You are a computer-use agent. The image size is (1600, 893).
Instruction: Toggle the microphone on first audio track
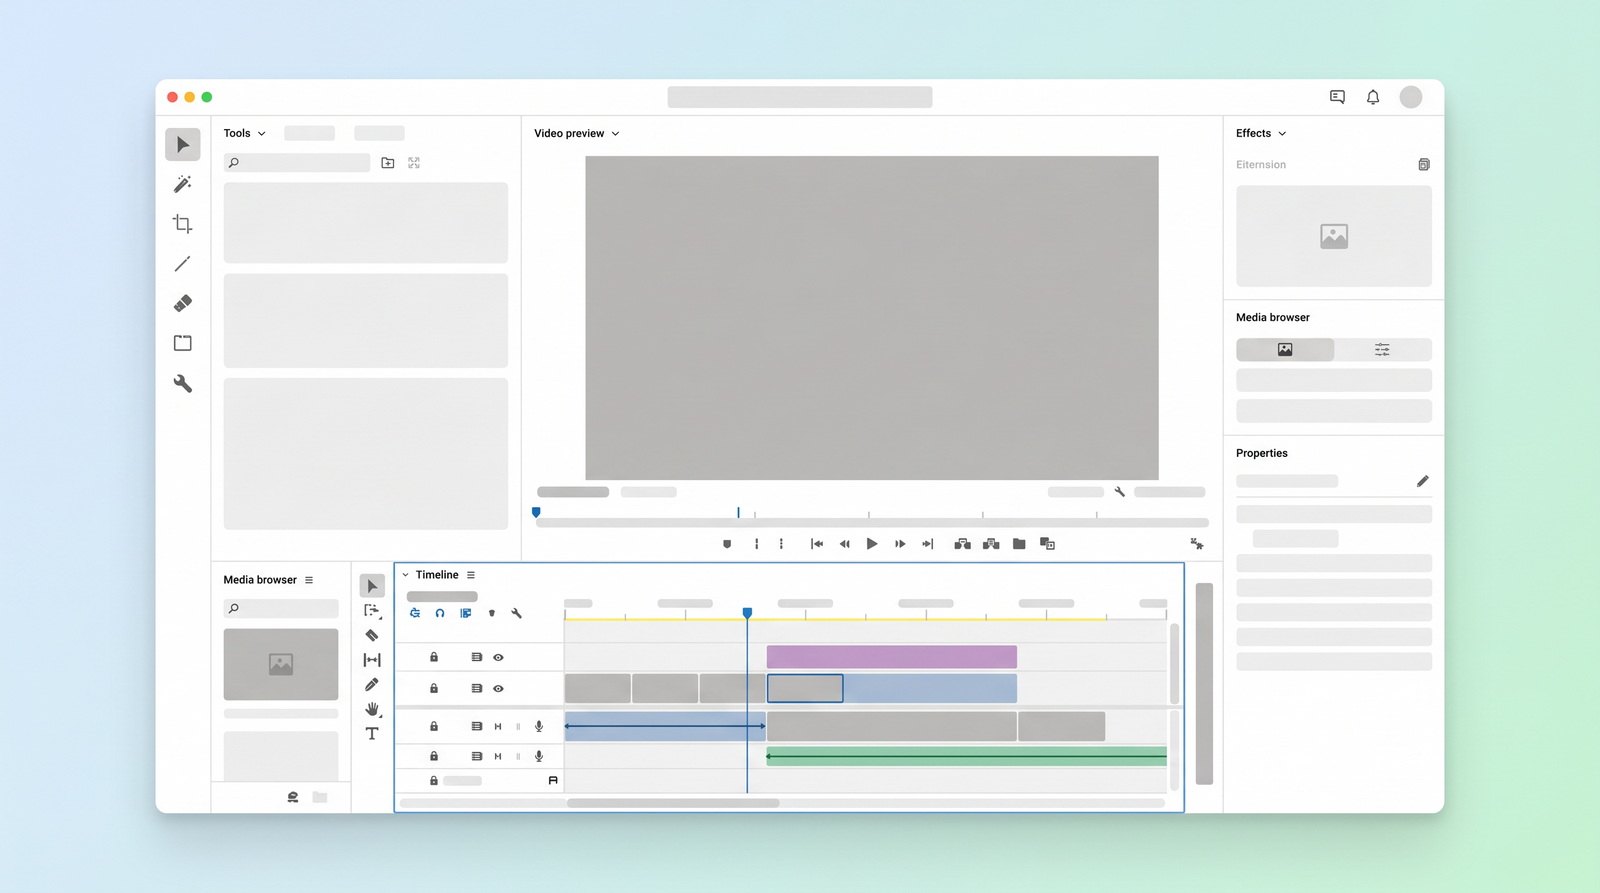tap(539, 726)
